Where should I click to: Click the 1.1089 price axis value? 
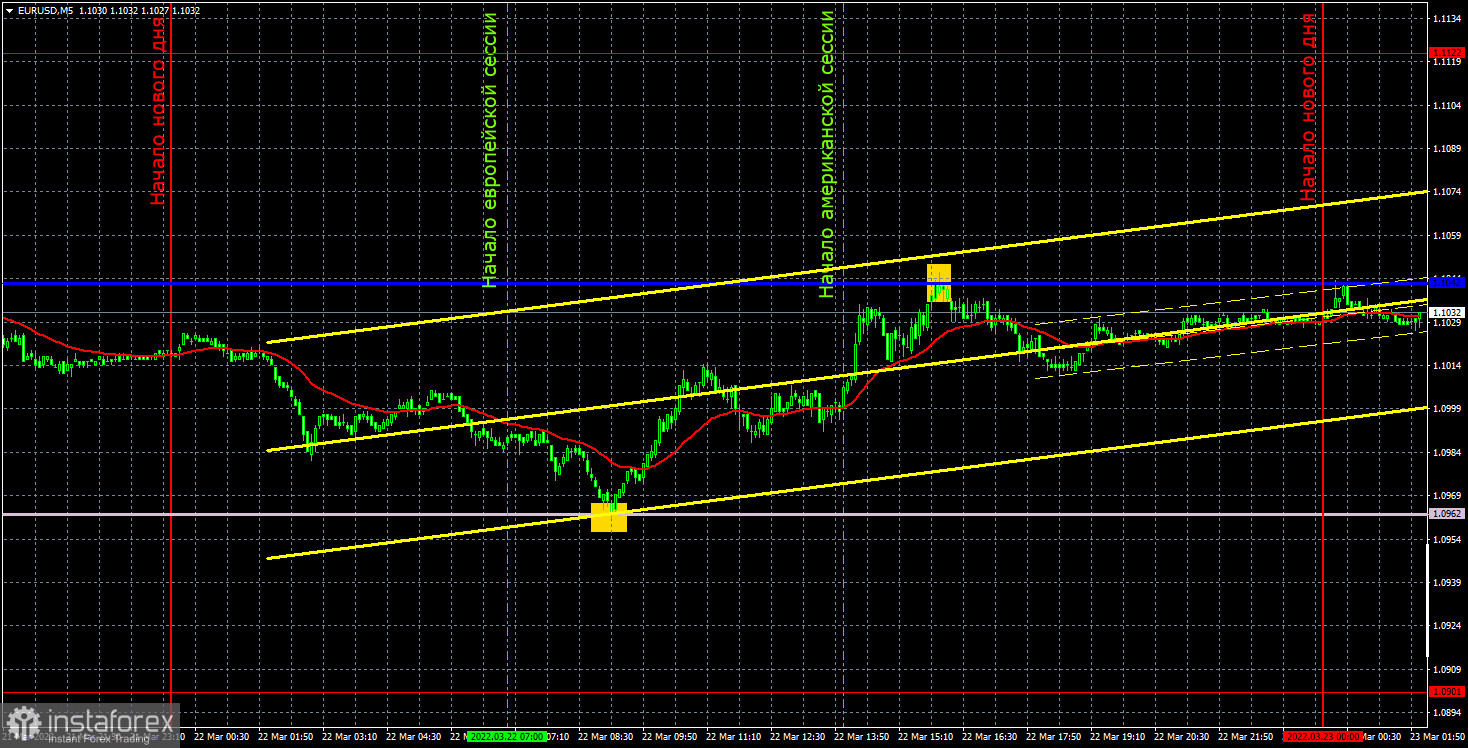[x=1447, y=149]
